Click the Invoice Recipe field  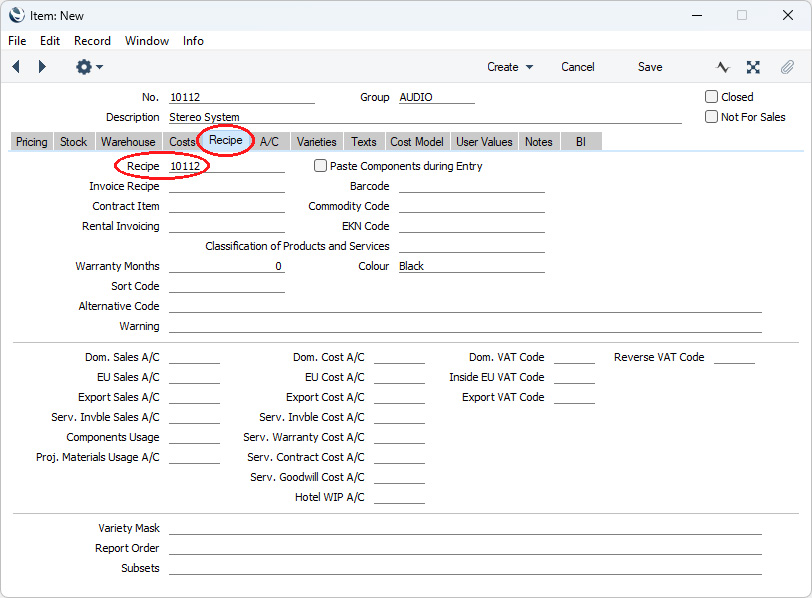point(227,186)
